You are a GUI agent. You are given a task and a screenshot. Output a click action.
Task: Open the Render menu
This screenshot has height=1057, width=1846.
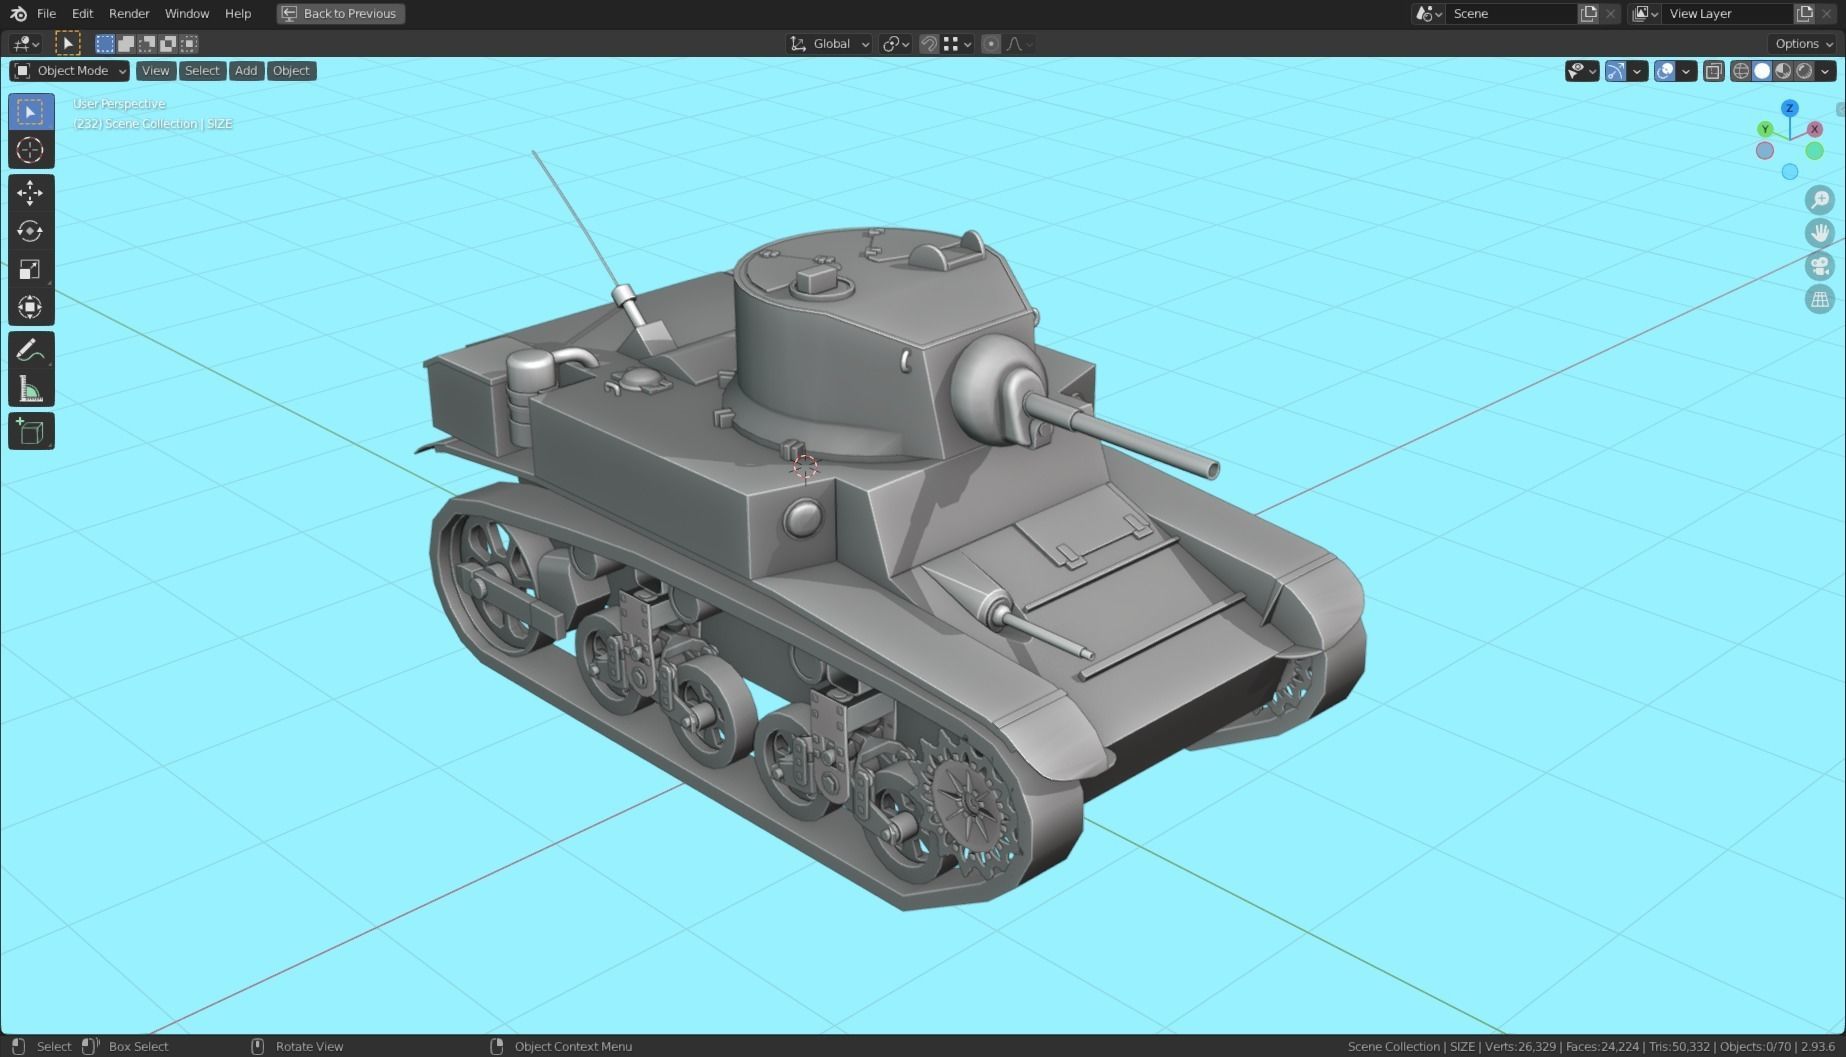[x=129, y=13]
